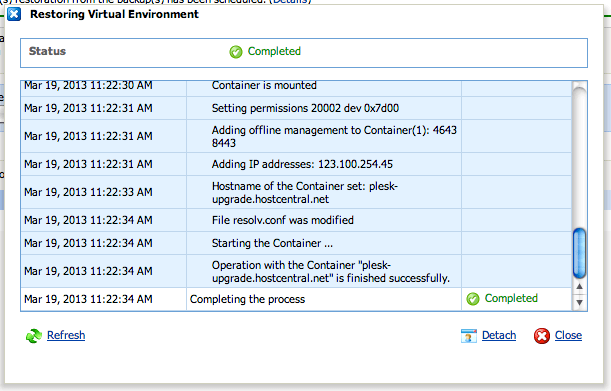This screenshot has width=611, height=391.
Task: Select 'Hostname of the Container set' entry
Action: point(305,192)
